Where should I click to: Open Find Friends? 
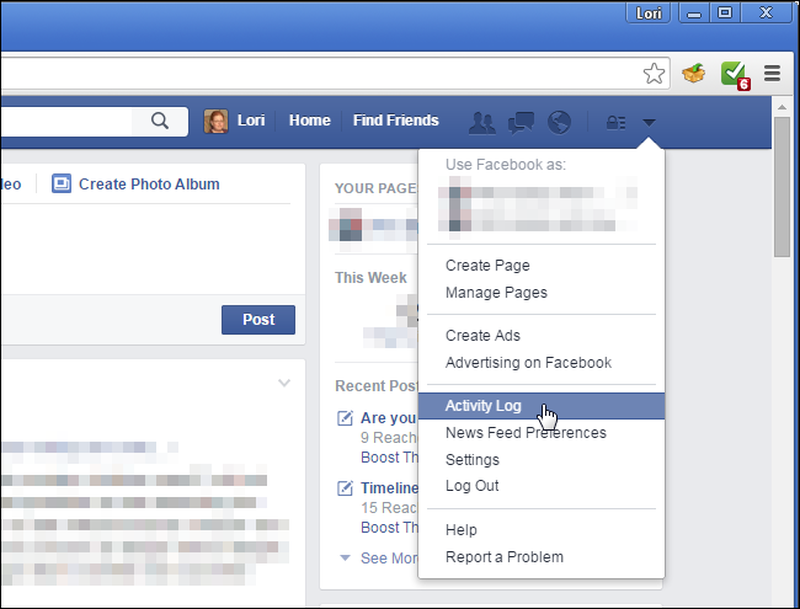396,120
